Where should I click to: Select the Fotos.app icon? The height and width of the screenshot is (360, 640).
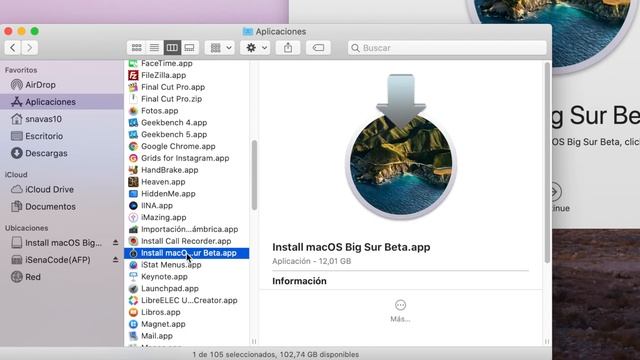(x=133, y=111)
